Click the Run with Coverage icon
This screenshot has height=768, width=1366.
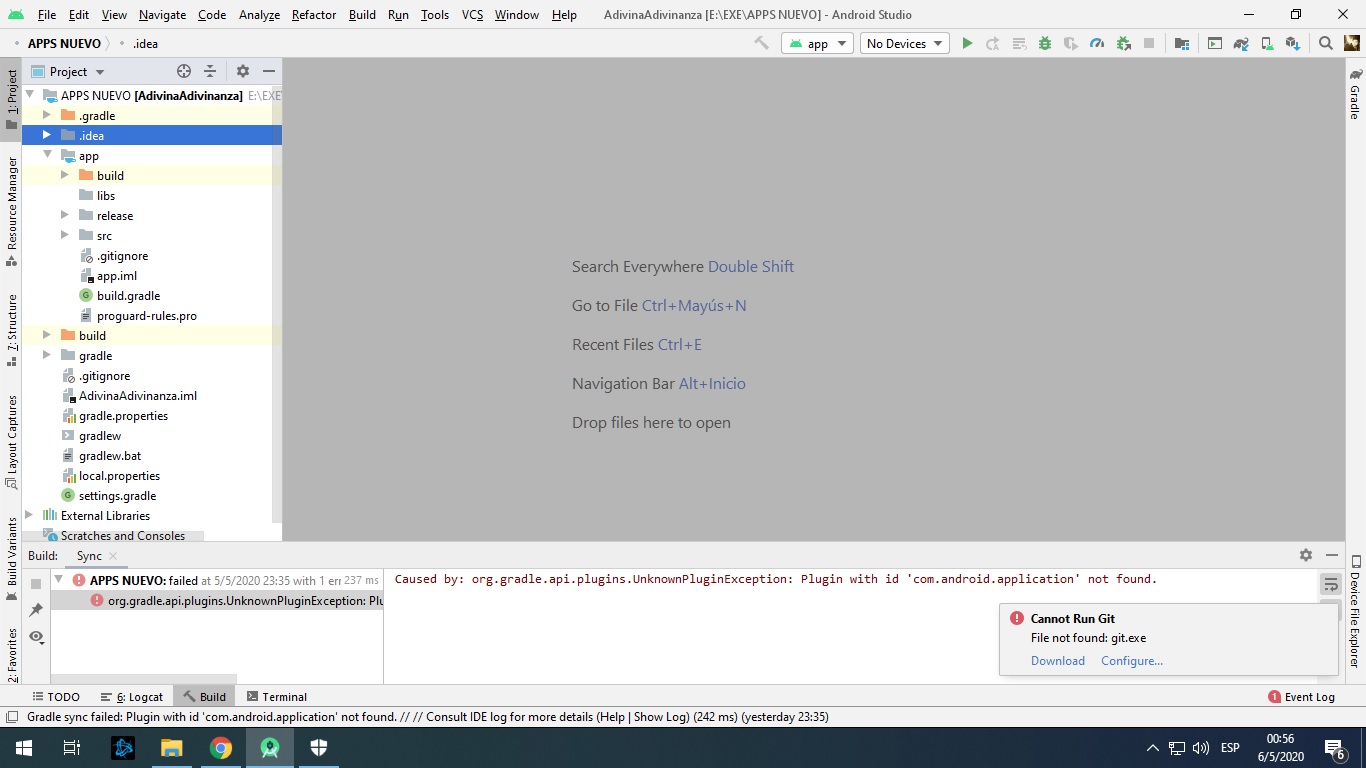click(x=1071, y=43)
